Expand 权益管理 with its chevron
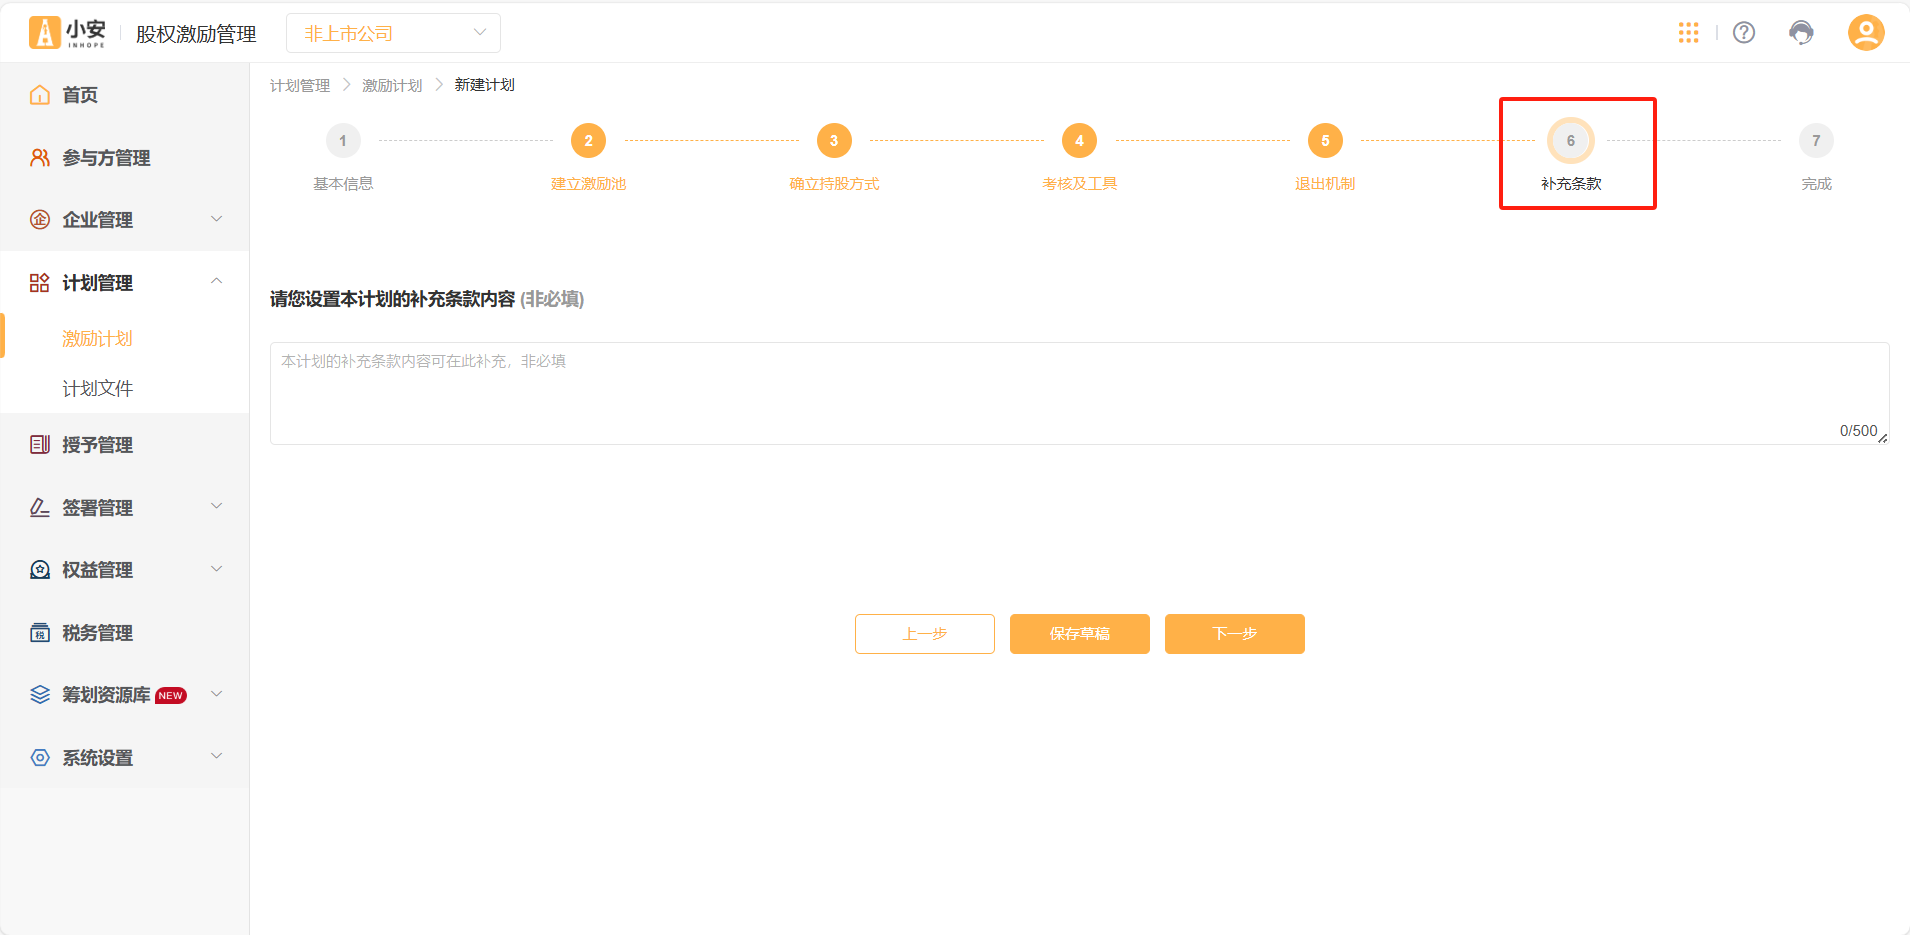 click(x=216, y=569)
